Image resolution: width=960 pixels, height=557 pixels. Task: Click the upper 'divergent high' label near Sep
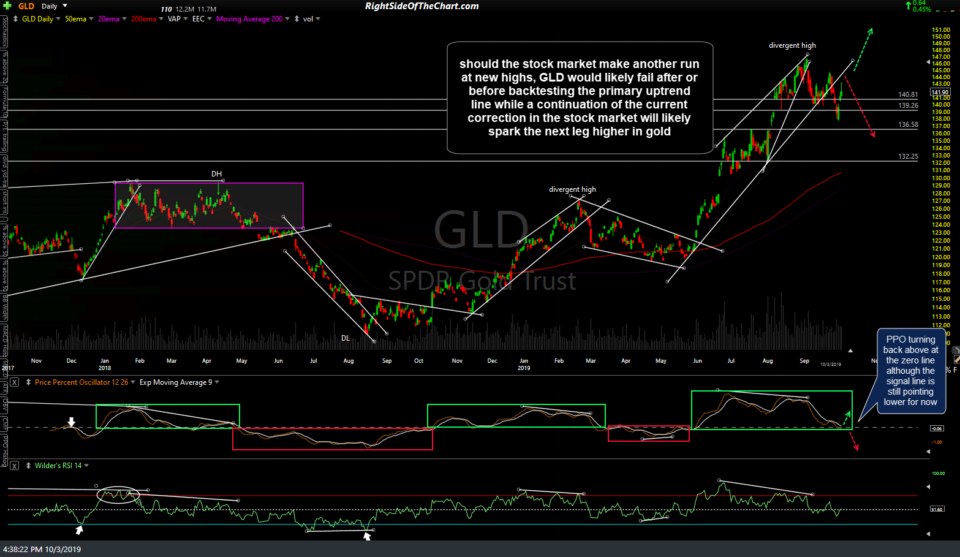pos(792,45)
